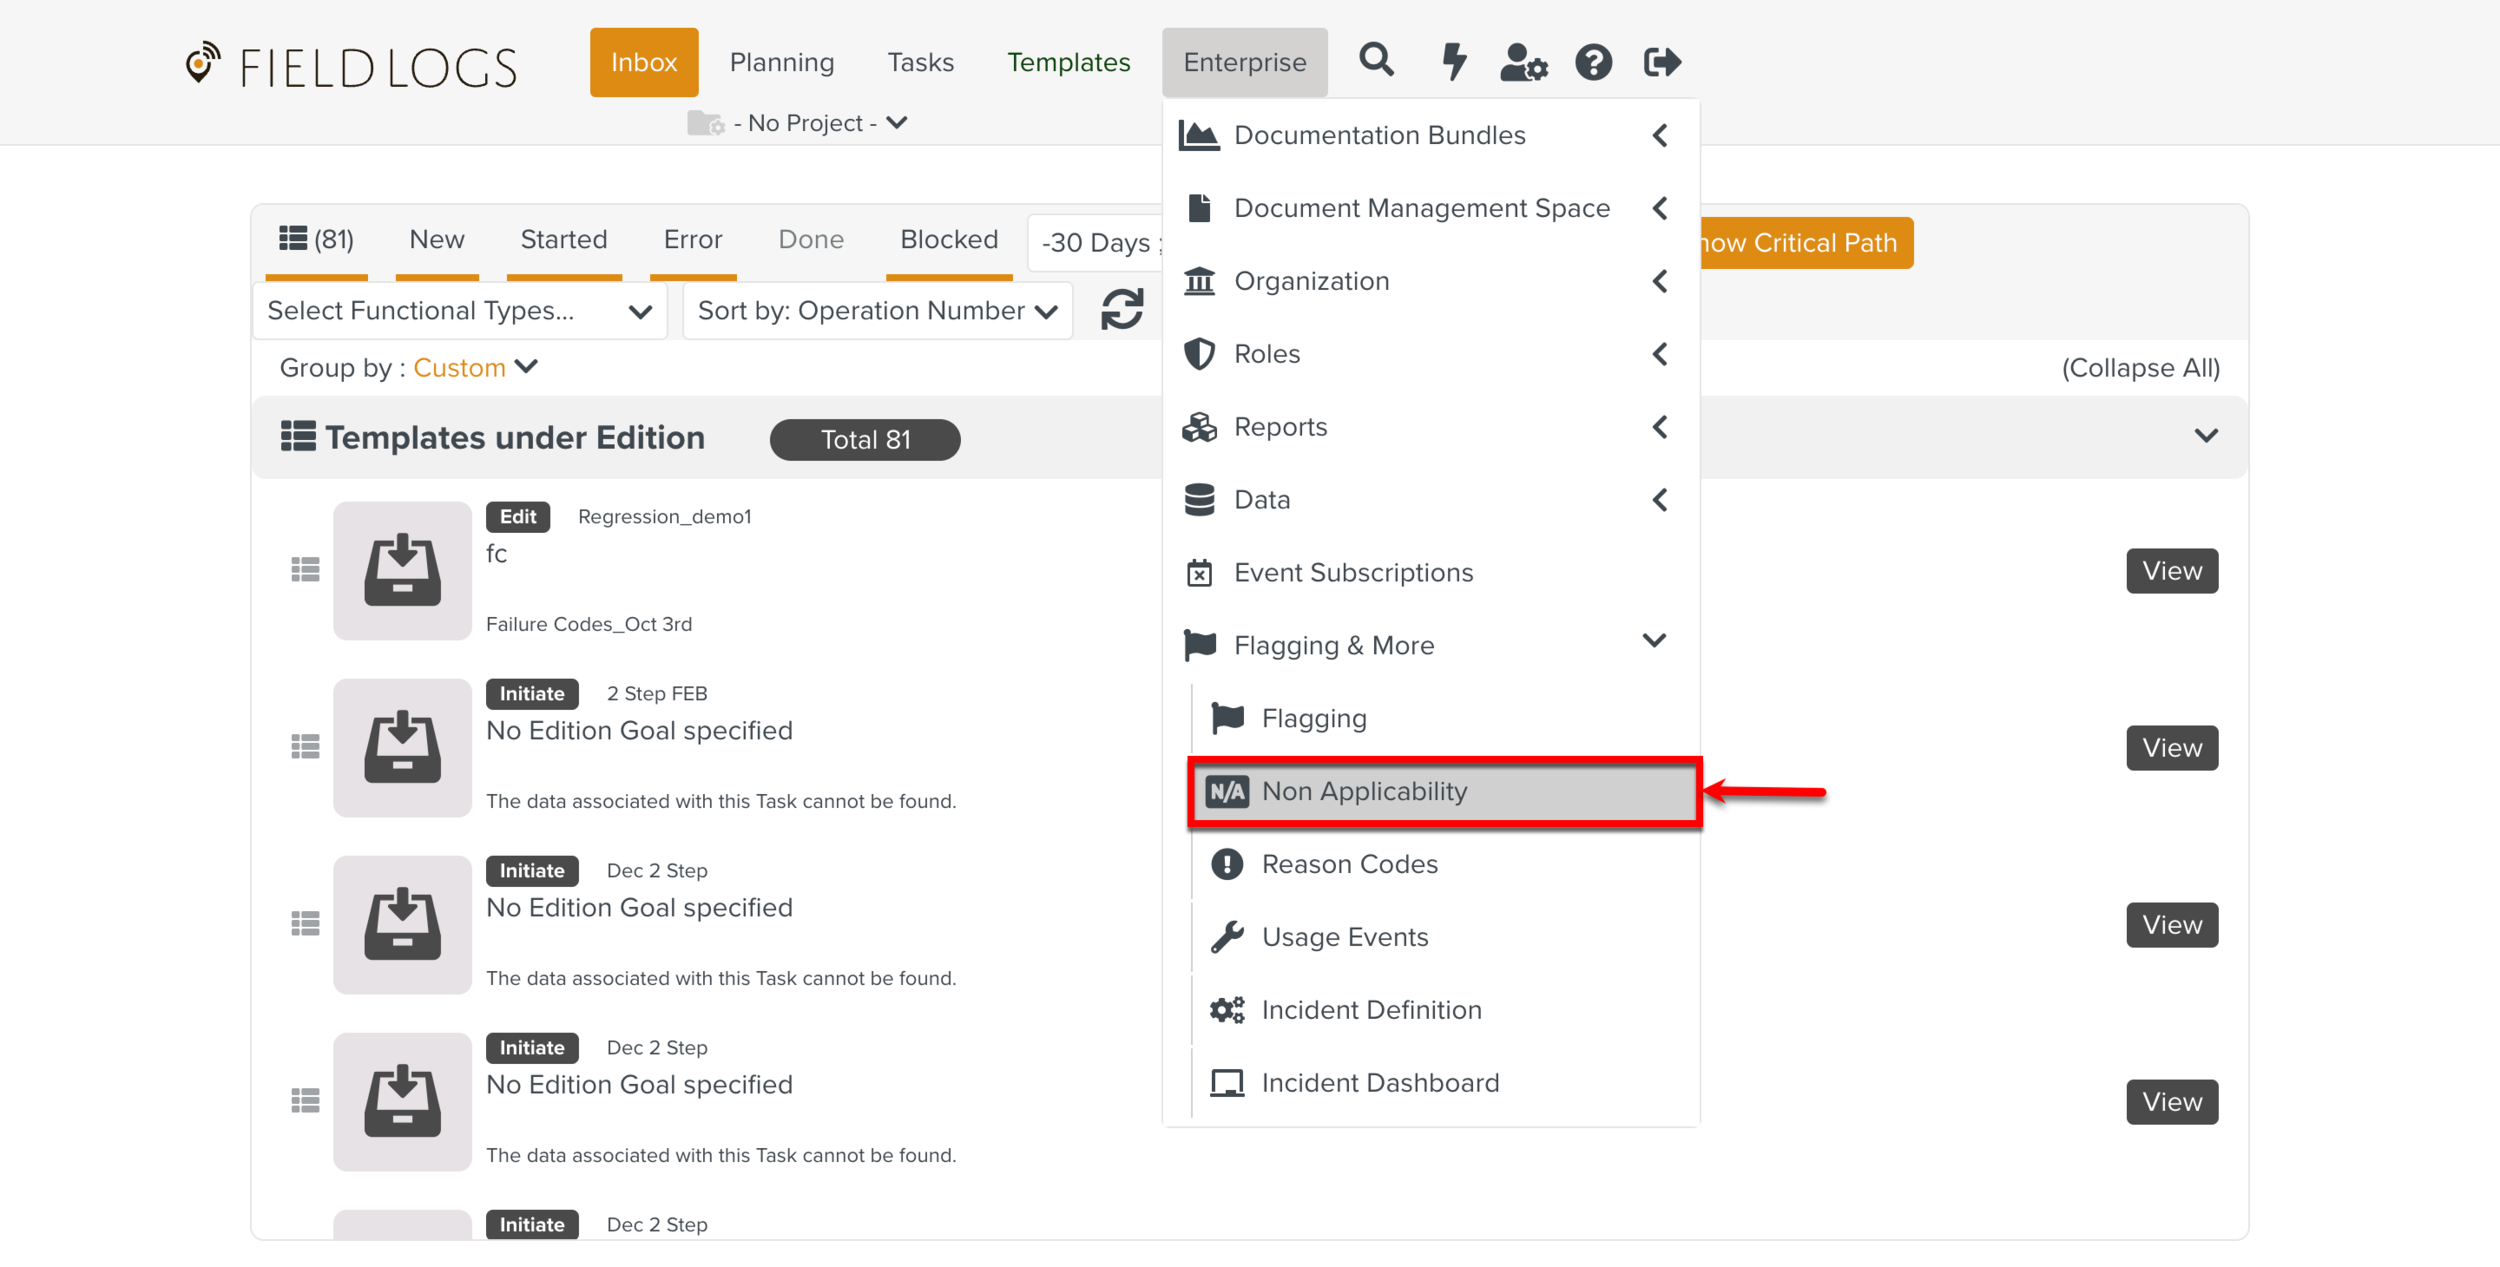Image resolution: width=2500 pixels, height=1267 pixels.
Task: Open the lightning bolt quick actions icon
Action: coord(1453,61)
